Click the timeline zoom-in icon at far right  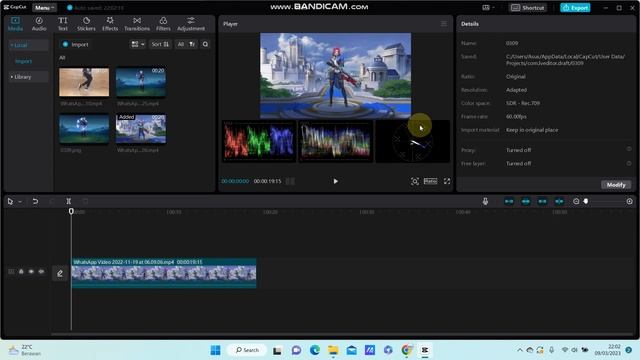click(629, 201)
